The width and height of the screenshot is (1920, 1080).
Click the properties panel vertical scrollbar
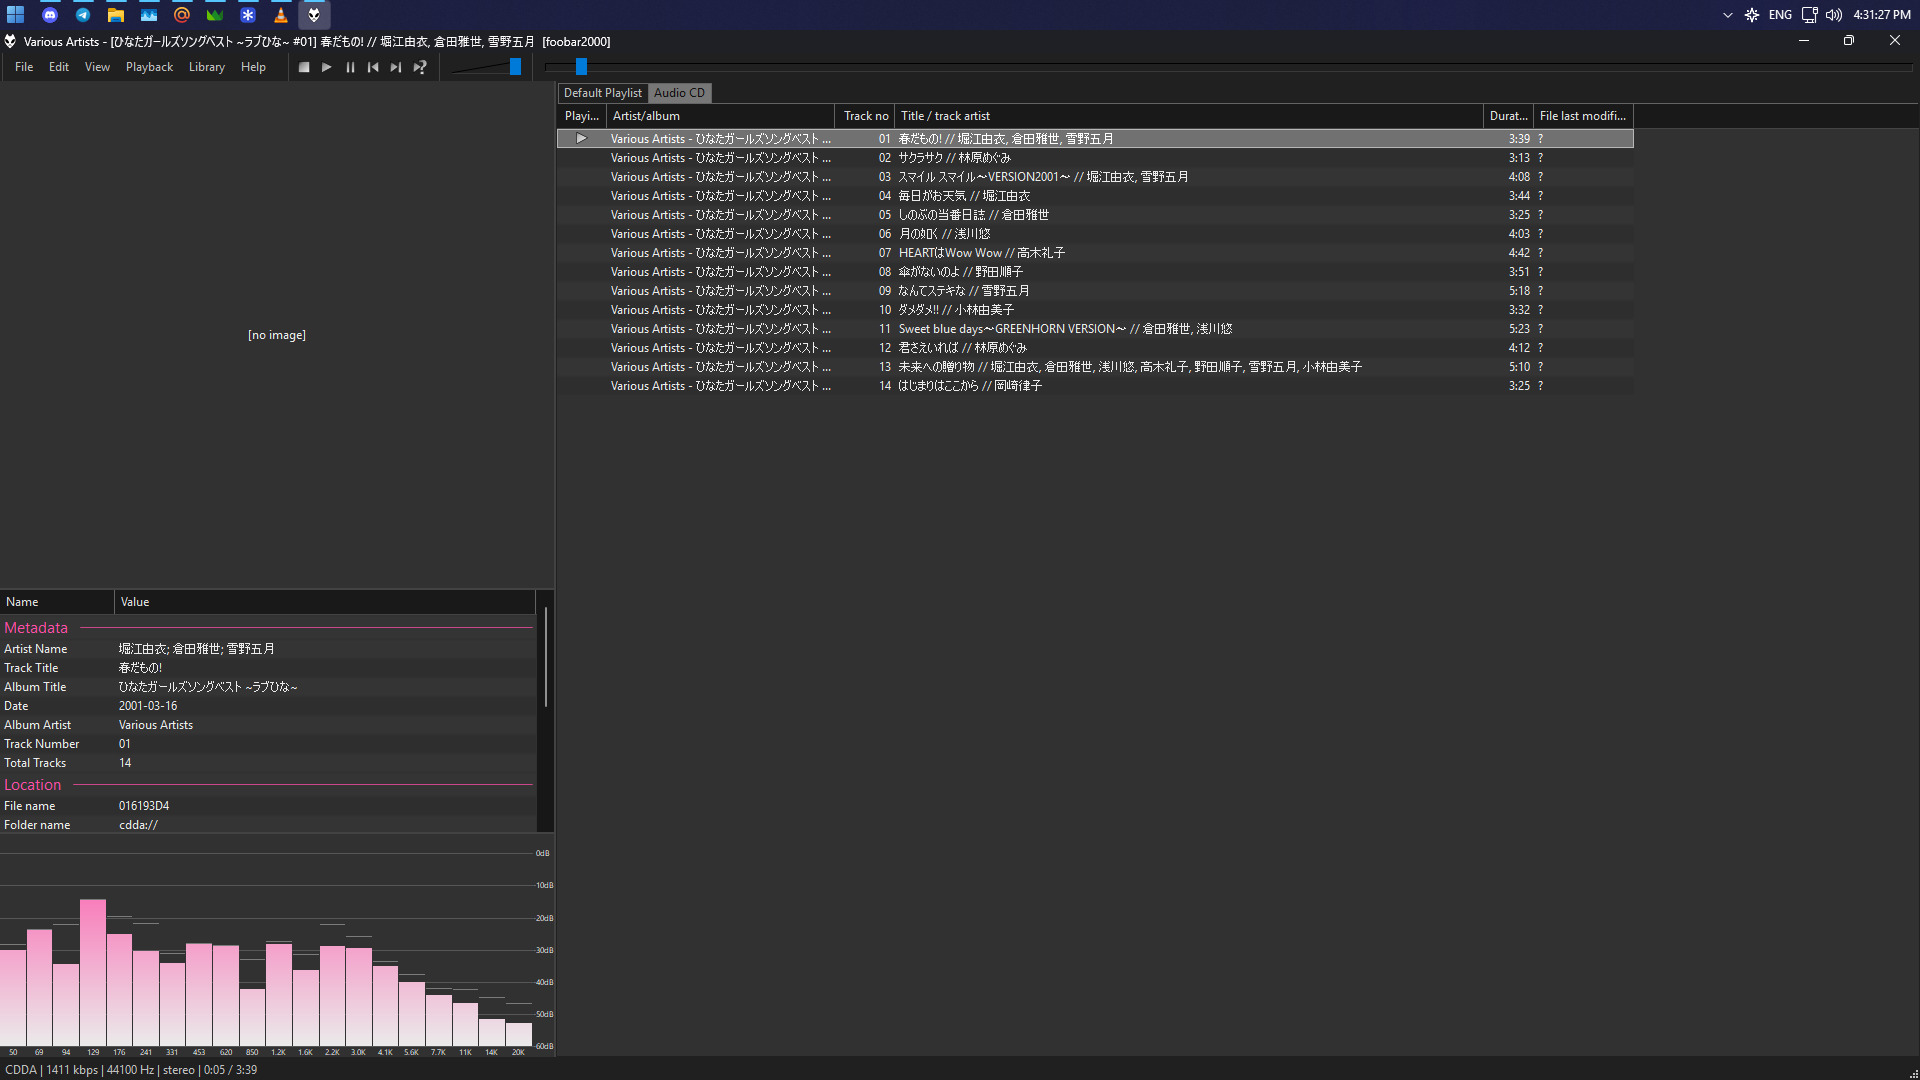(x=546, y=656)
